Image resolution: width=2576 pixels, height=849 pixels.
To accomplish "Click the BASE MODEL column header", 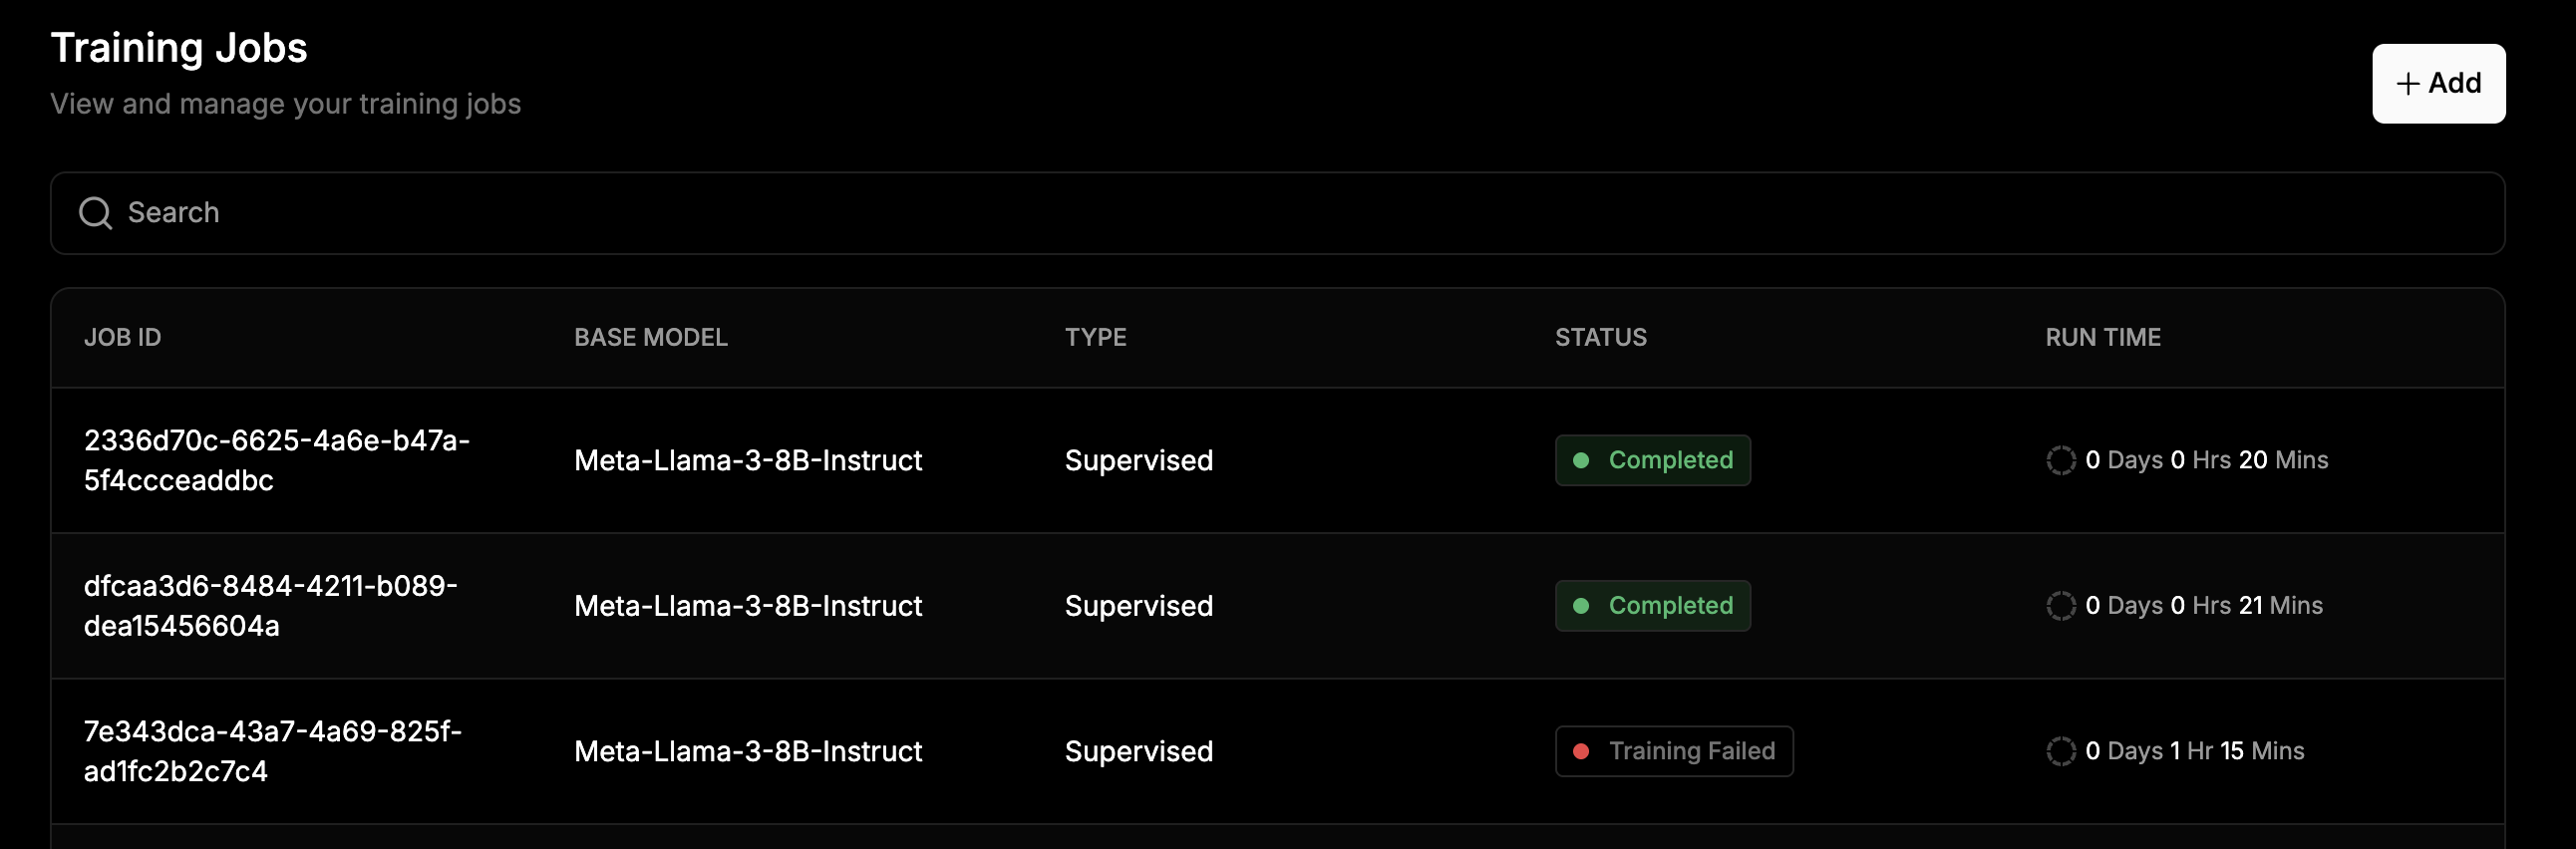I will click(x=651, y=338).
